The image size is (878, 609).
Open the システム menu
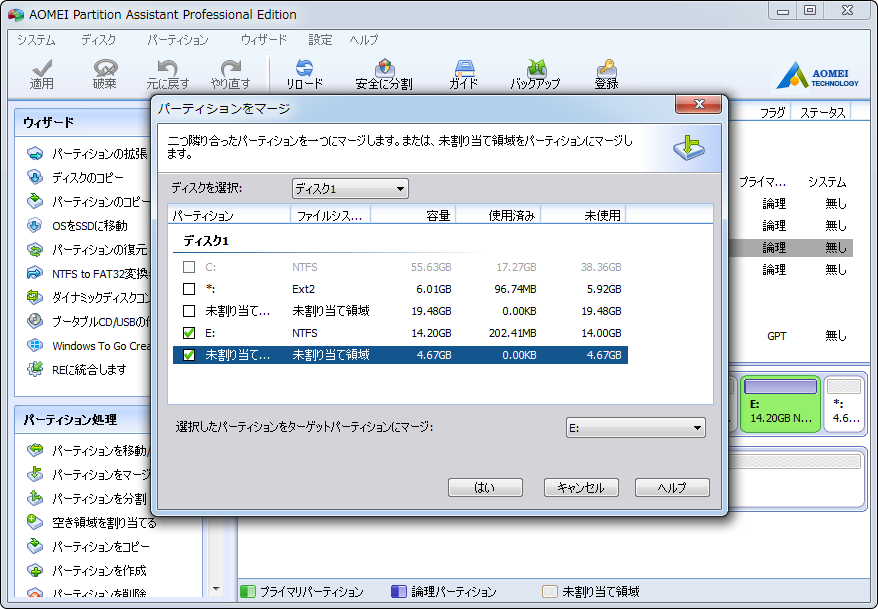(x=36, y=40)
